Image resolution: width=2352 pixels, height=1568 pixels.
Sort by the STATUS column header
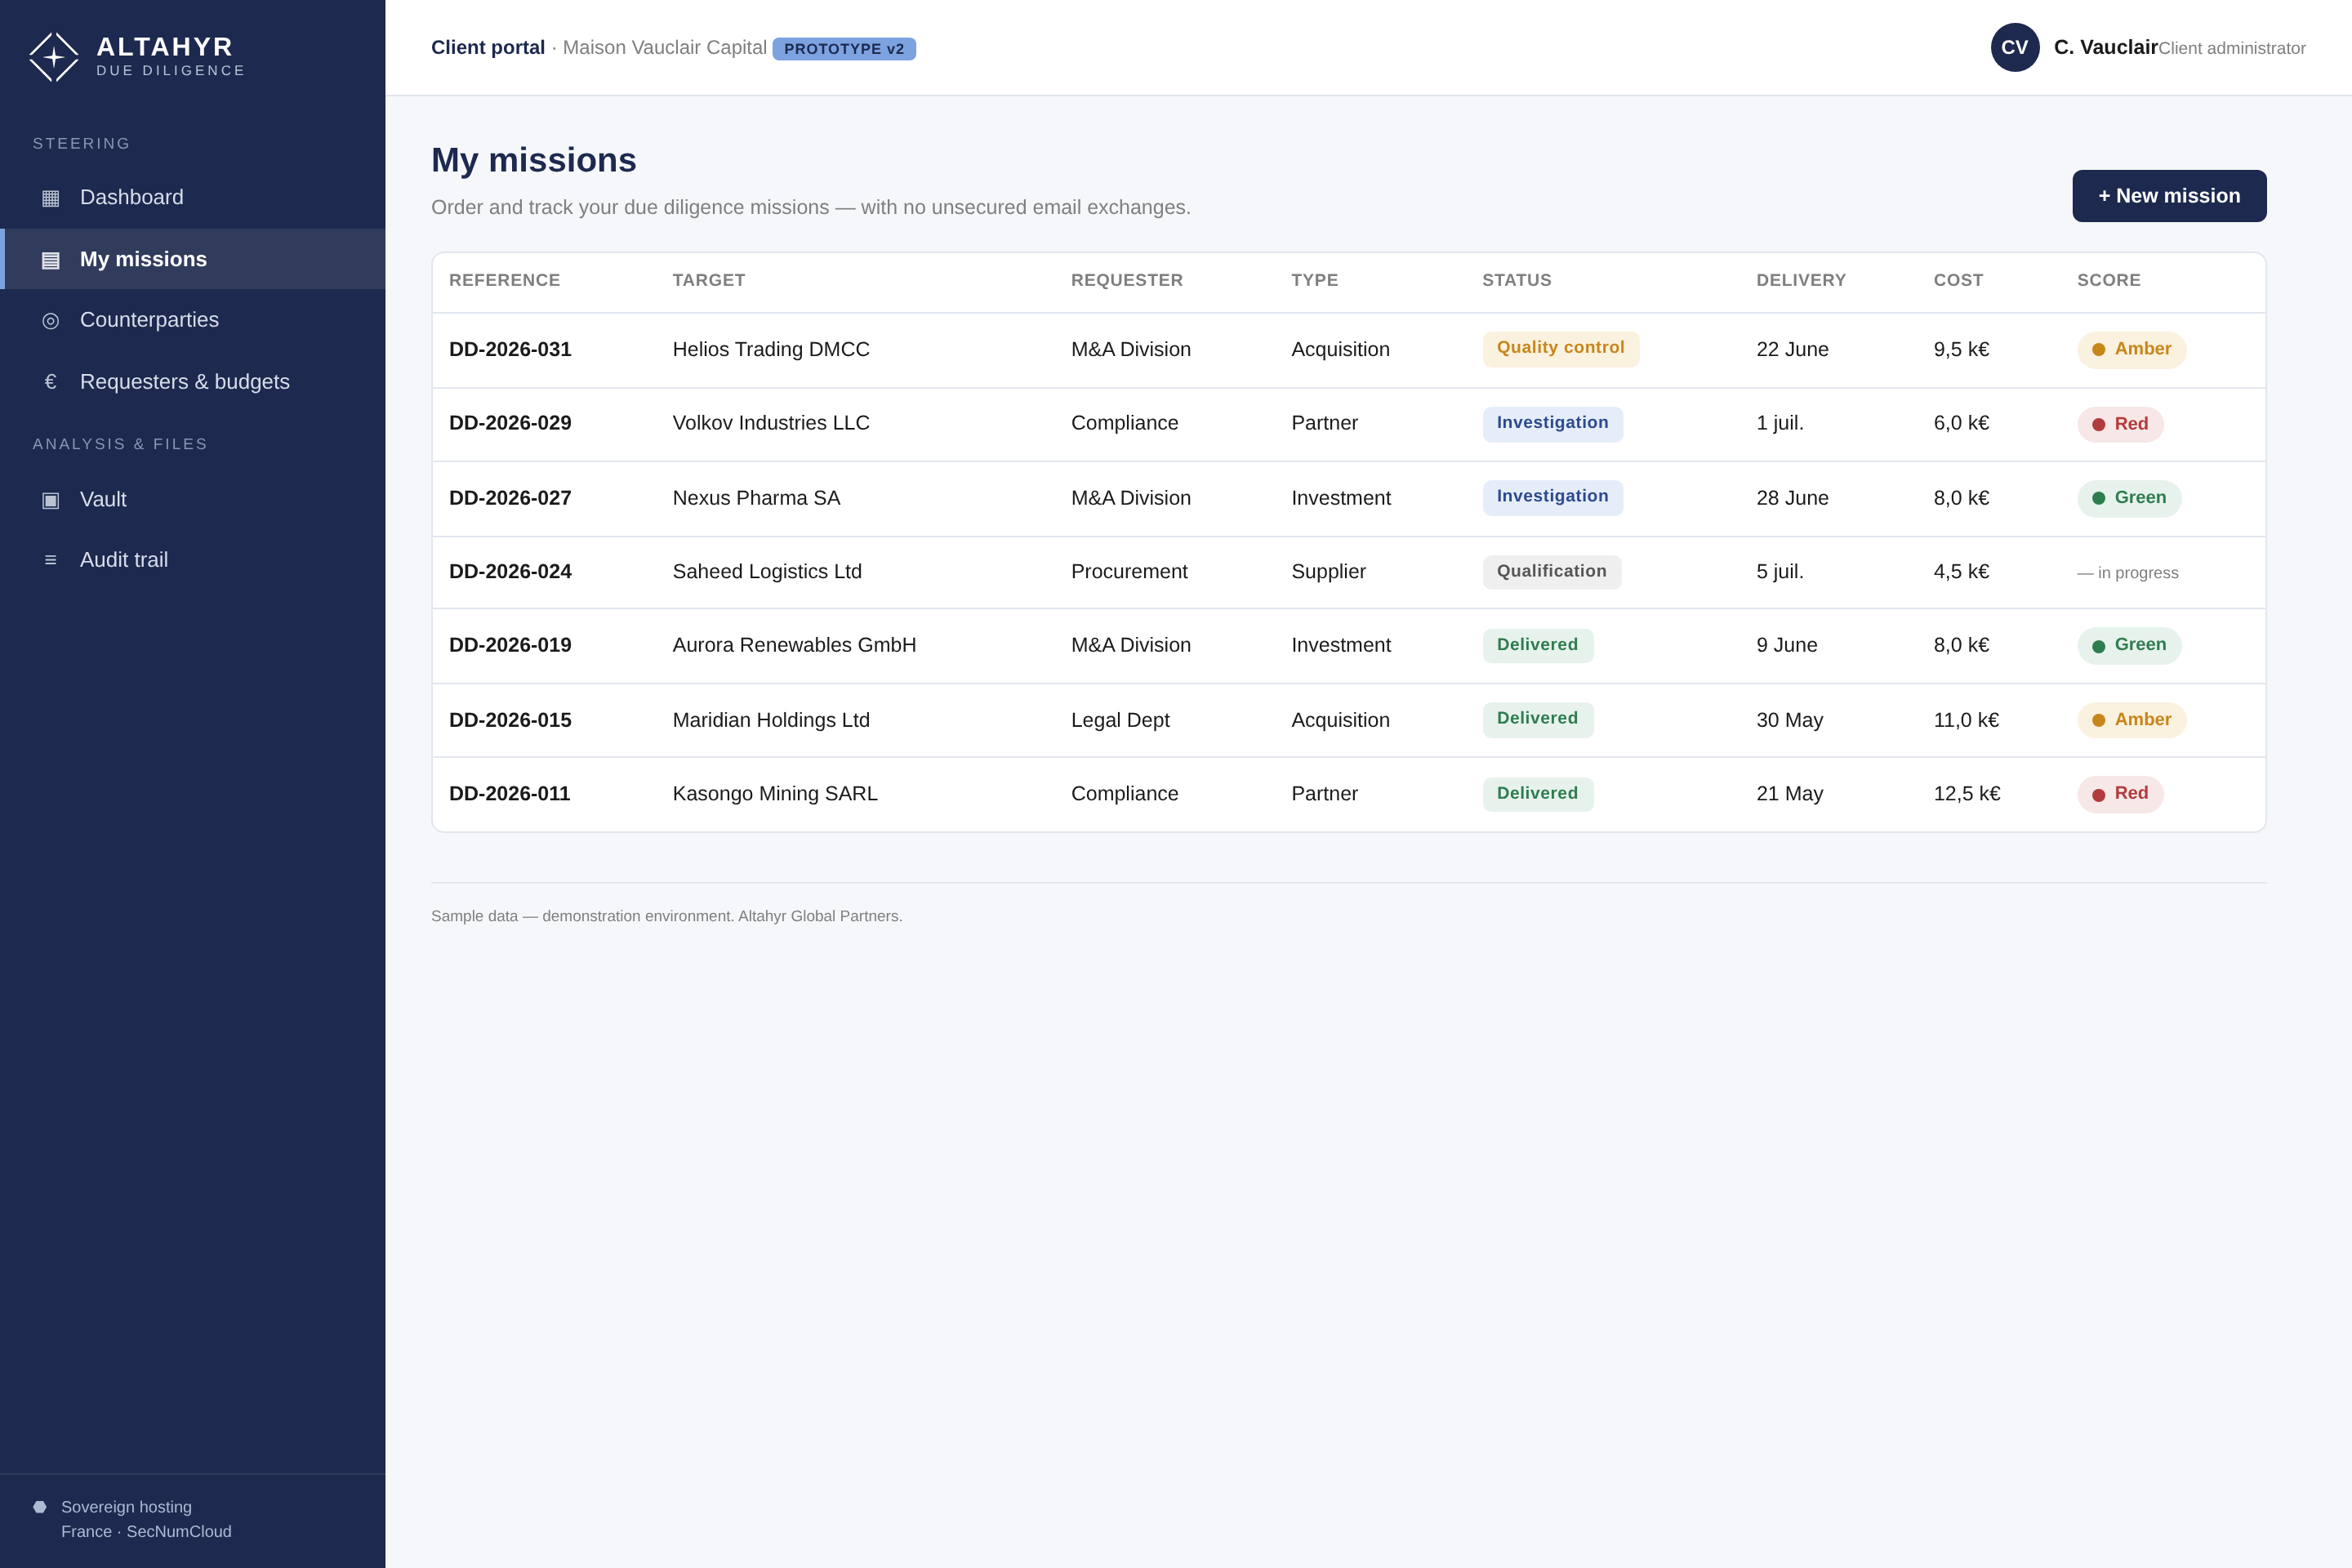pyautogui.click(x=1517, y=280)
